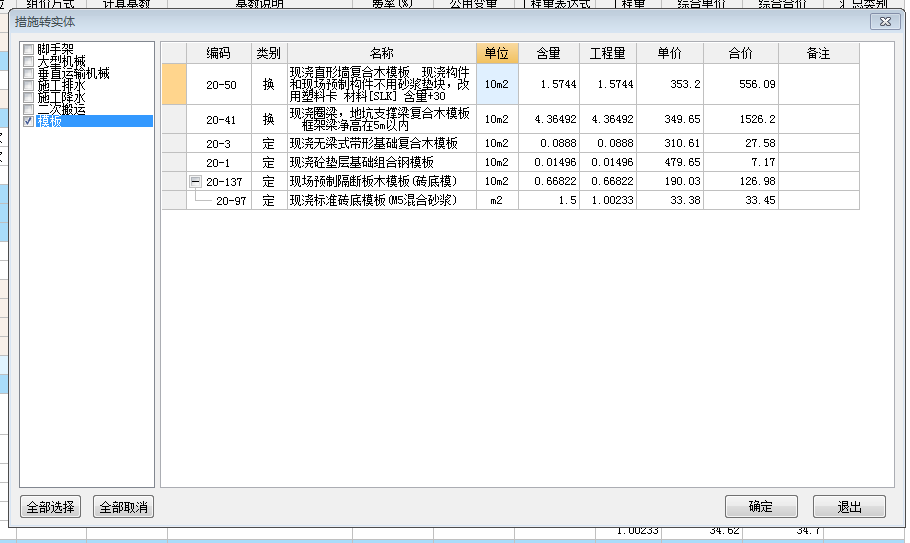
Task: Click the 含量 column header
Action: click(548, 53)
